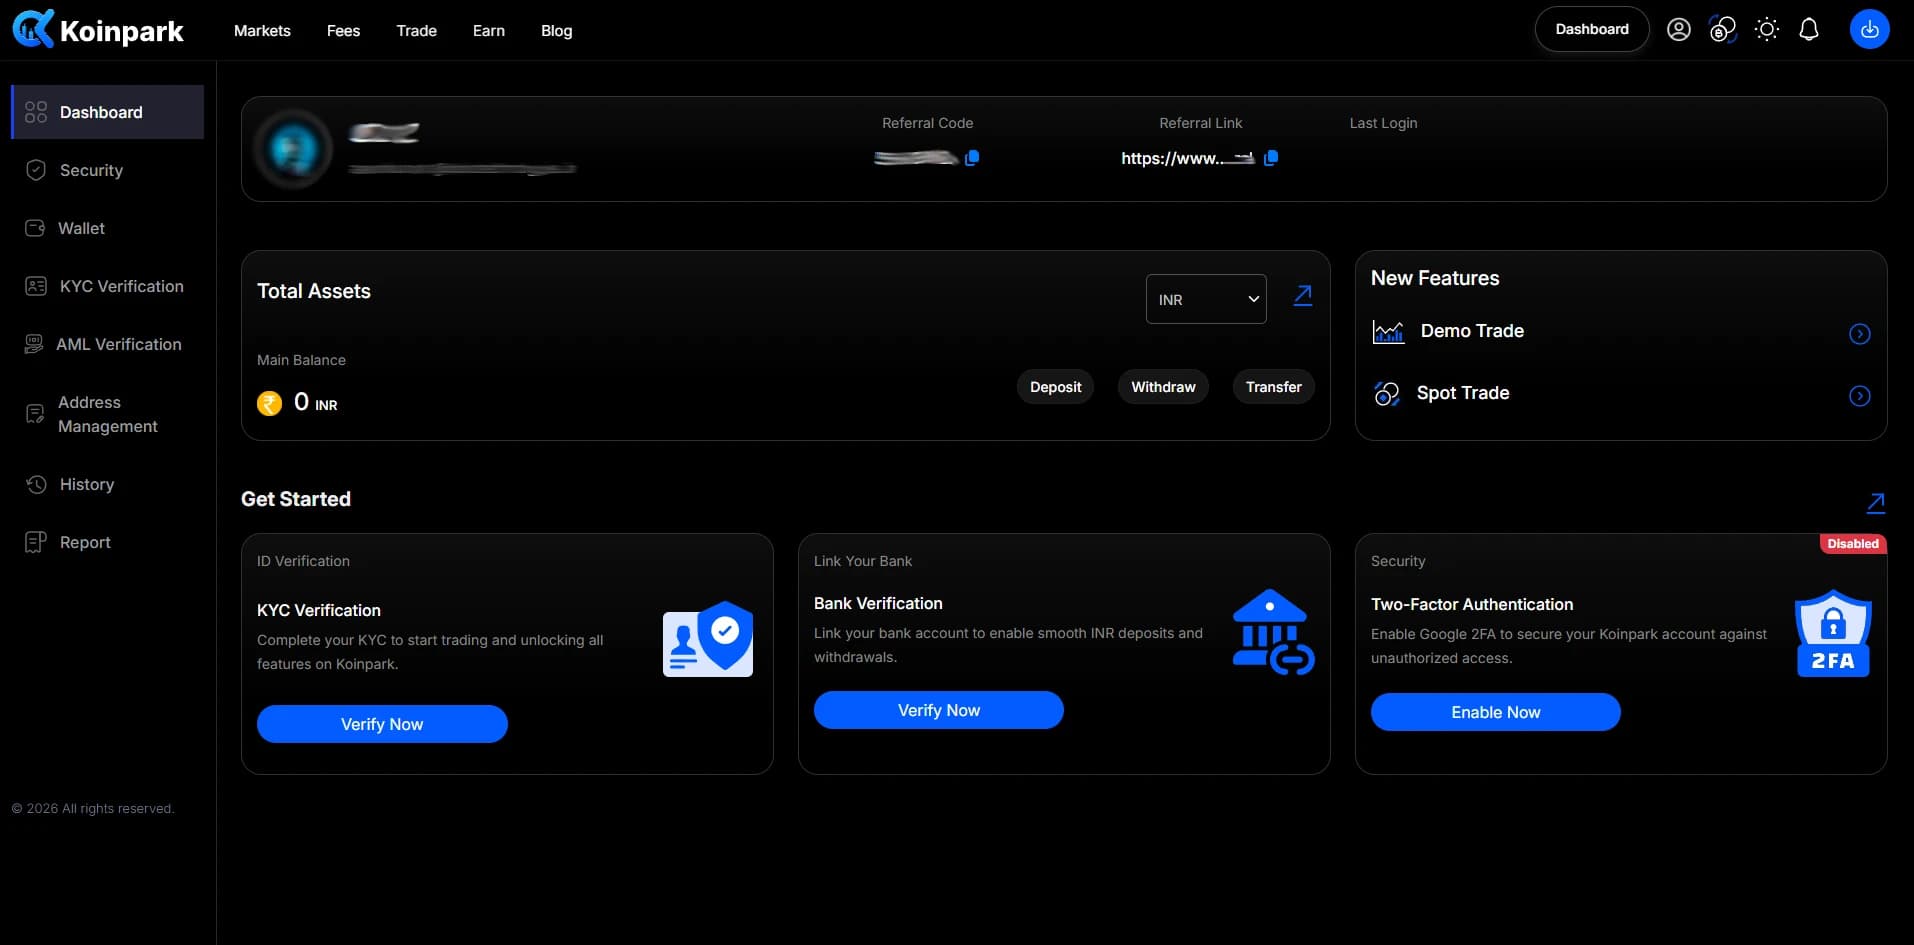Open the Earn menu

tap(489, 31)
